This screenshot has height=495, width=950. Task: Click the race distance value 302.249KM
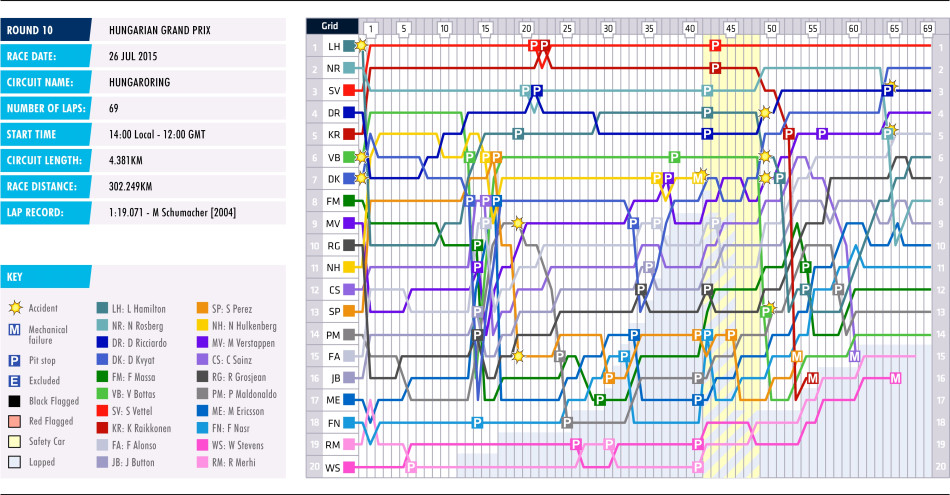pos(130,187)
